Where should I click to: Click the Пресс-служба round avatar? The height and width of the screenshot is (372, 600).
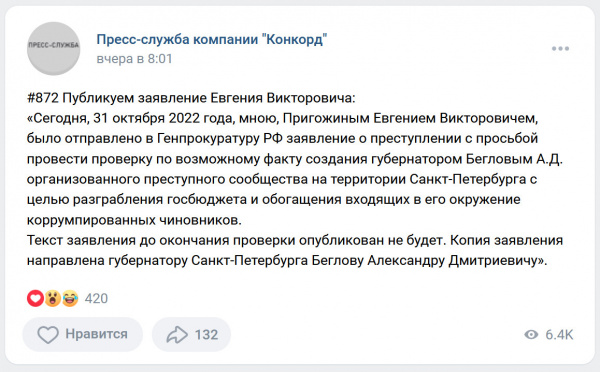tap(54, 49)
